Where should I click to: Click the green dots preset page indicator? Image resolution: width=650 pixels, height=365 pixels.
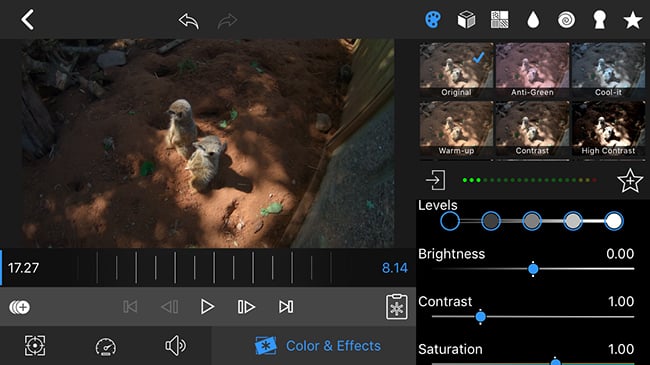[x=529, y=180]
